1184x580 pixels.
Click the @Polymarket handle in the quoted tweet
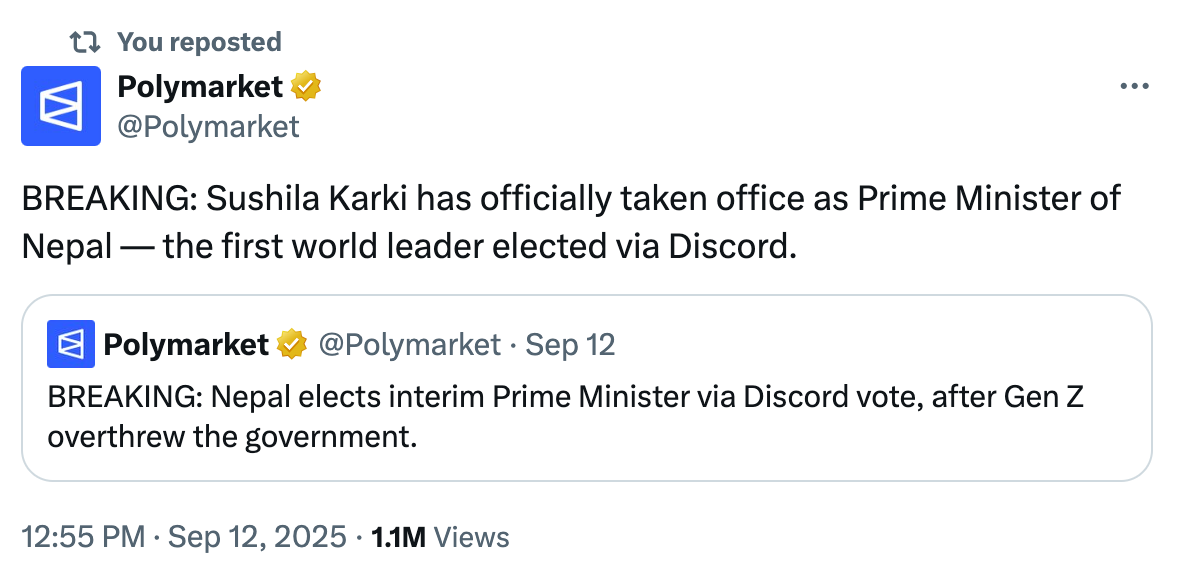click(x=409, y=345)
